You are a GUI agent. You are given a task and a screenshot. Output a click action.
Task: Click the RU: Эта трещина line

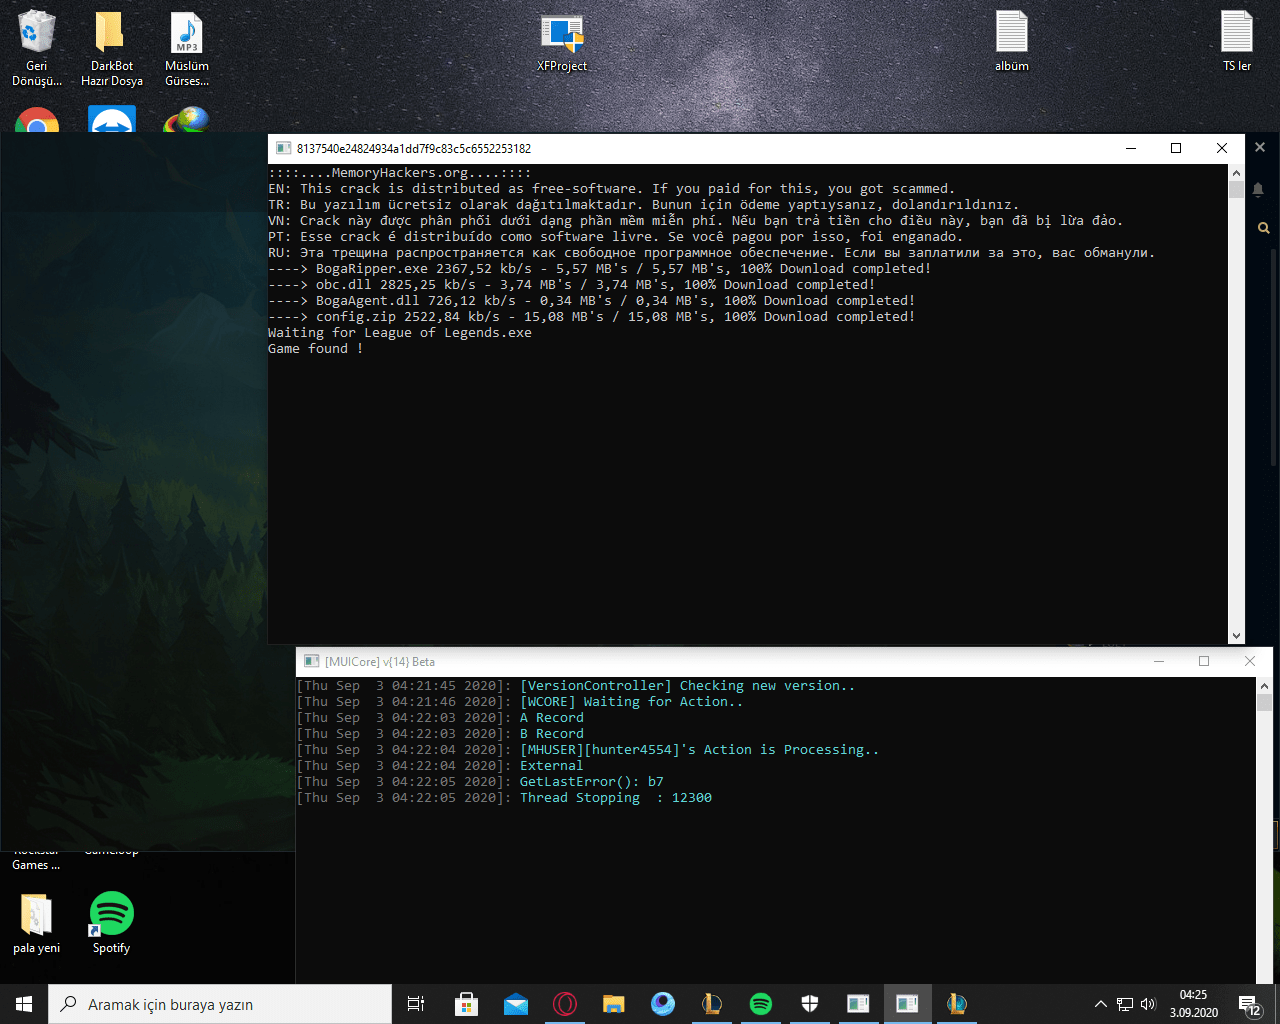pyautogui.click(x=712, y=253)
